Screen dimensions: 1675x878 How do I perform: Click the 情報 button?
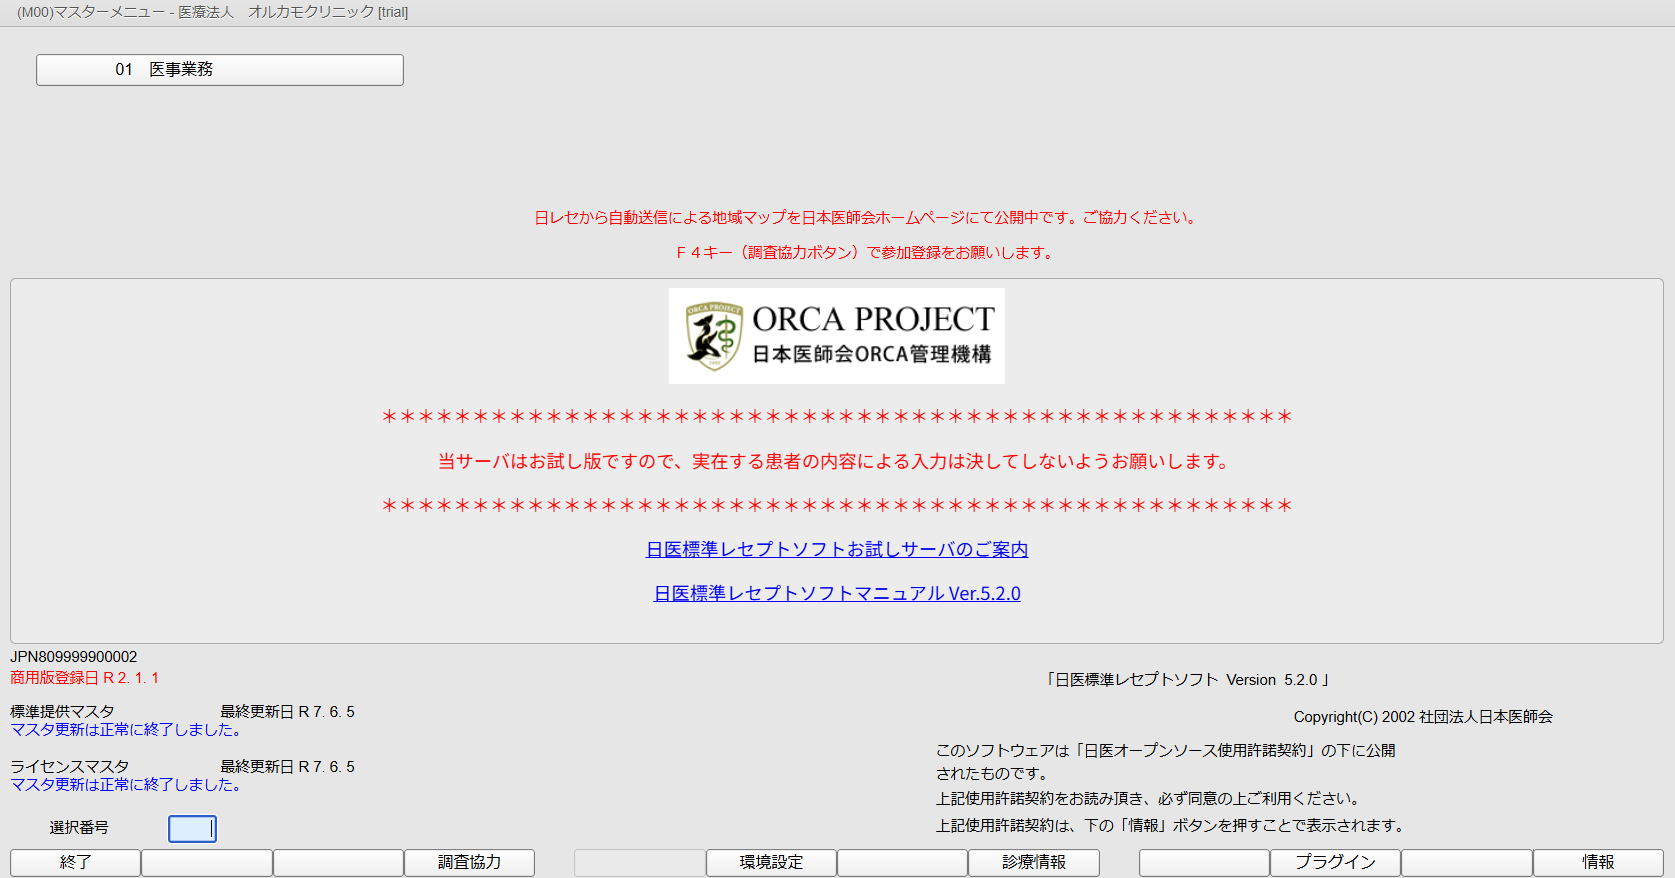click(x=1598, y=862)
